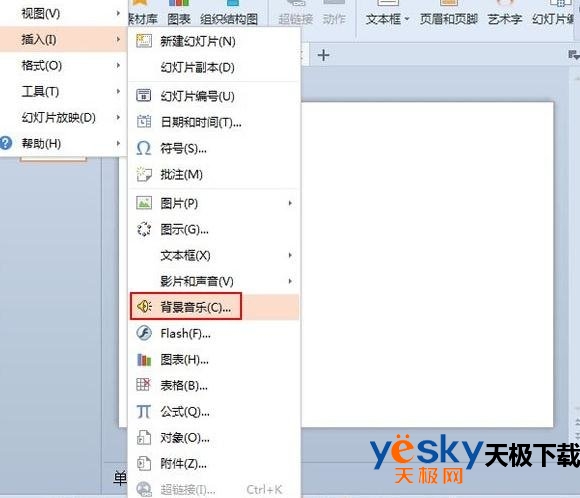Select 表格(B)... menu entry
The image size is (580, 498).
(214, 385)
